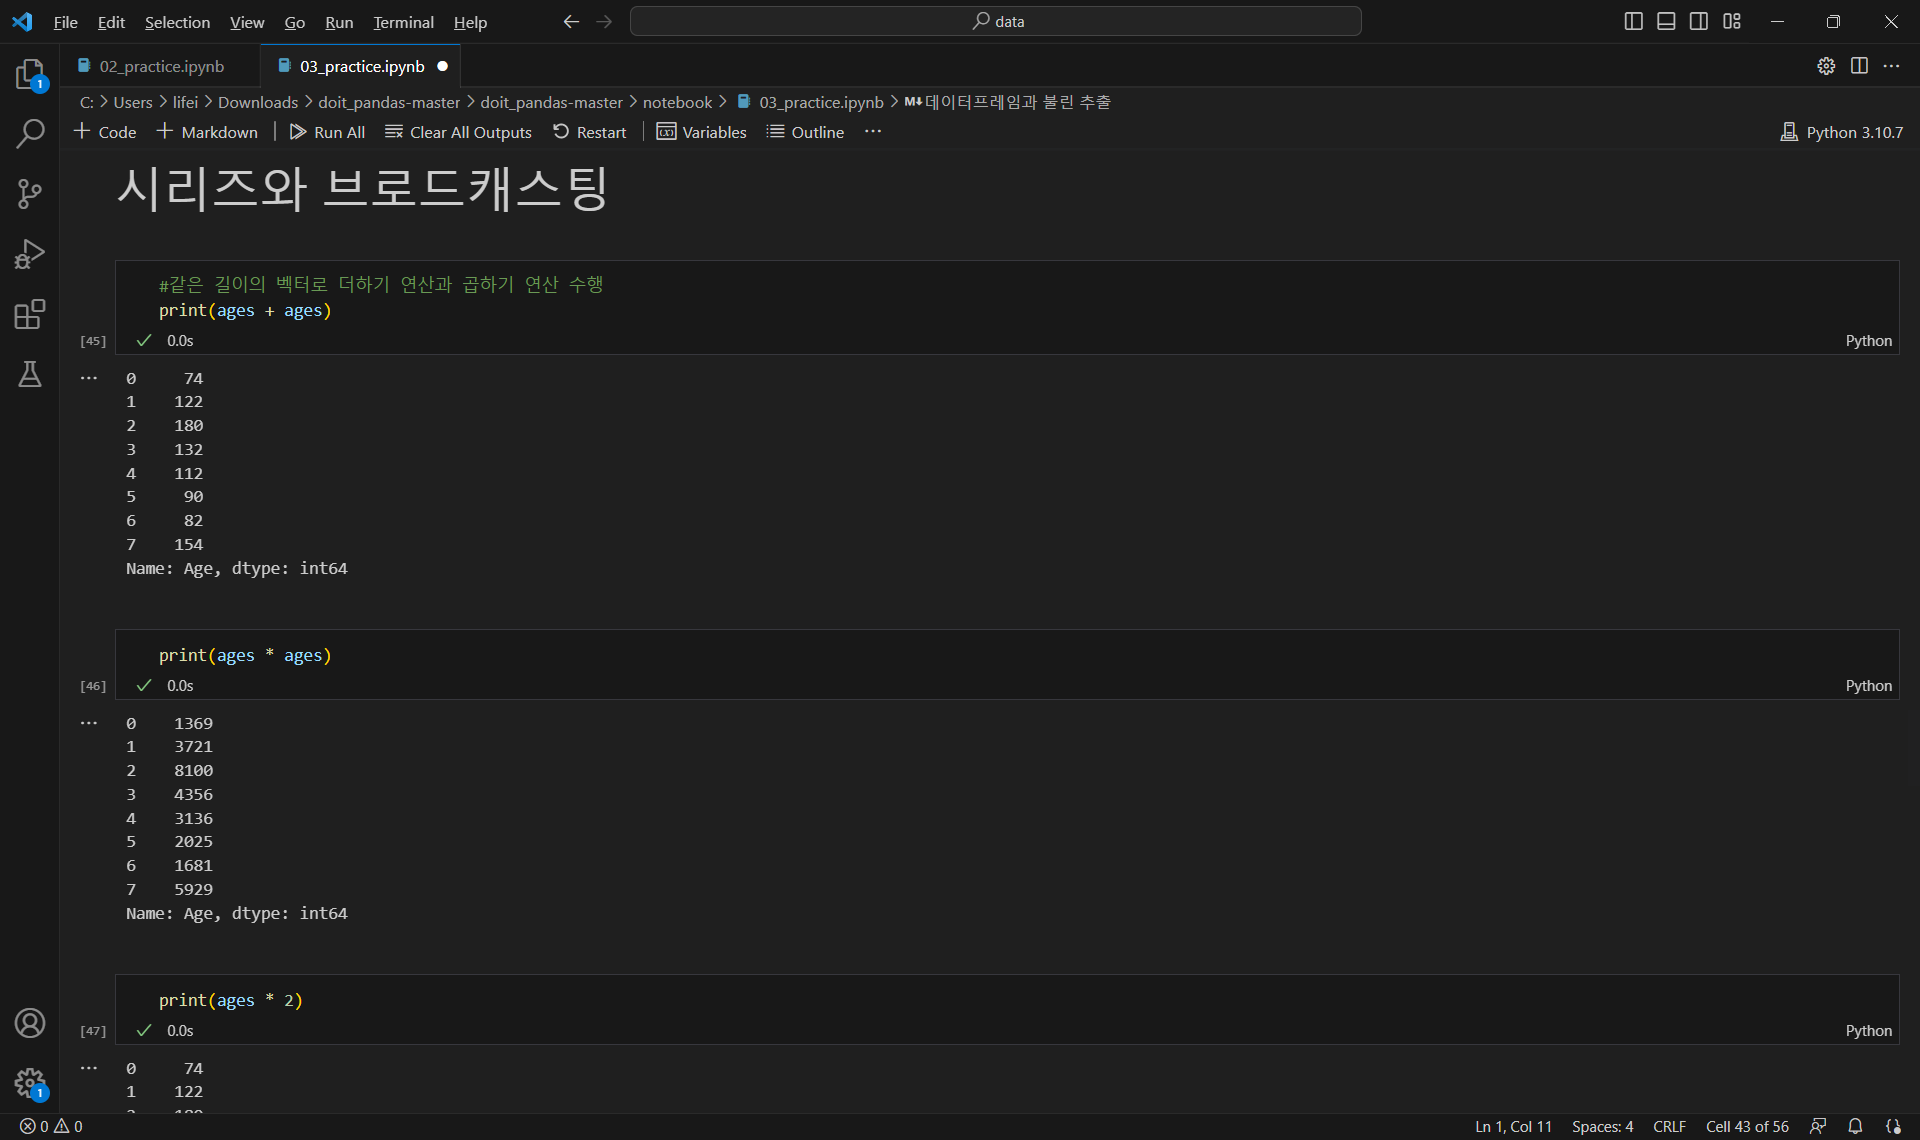1920x1140 pixels.
Task: Toggle the bottom Panel layout button
Action: pyautogui.click(x=1666, y=21)
